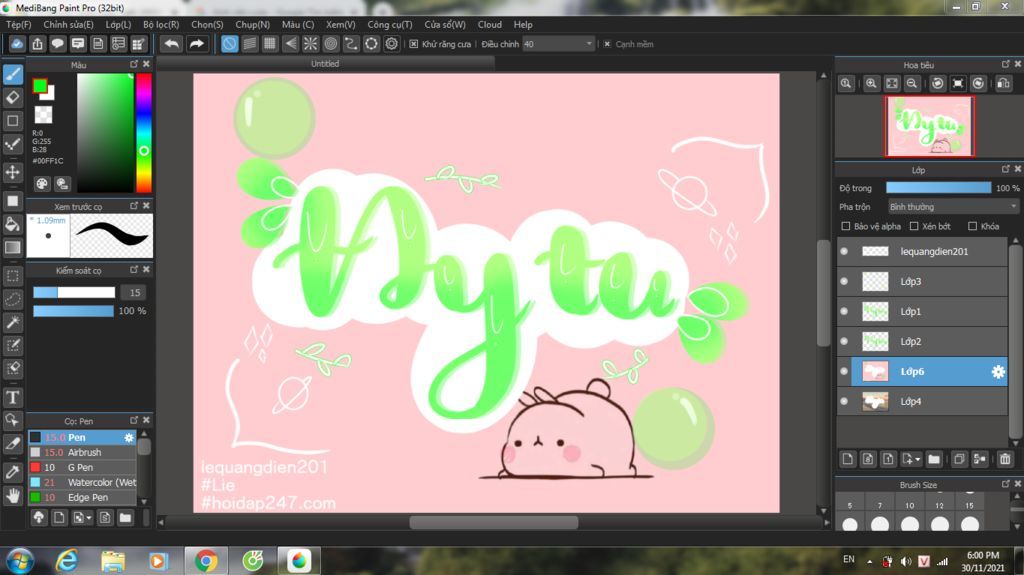1024x575 pixels.
Task: Select the Bucket fill tool
Action: [x=12, y=225]
